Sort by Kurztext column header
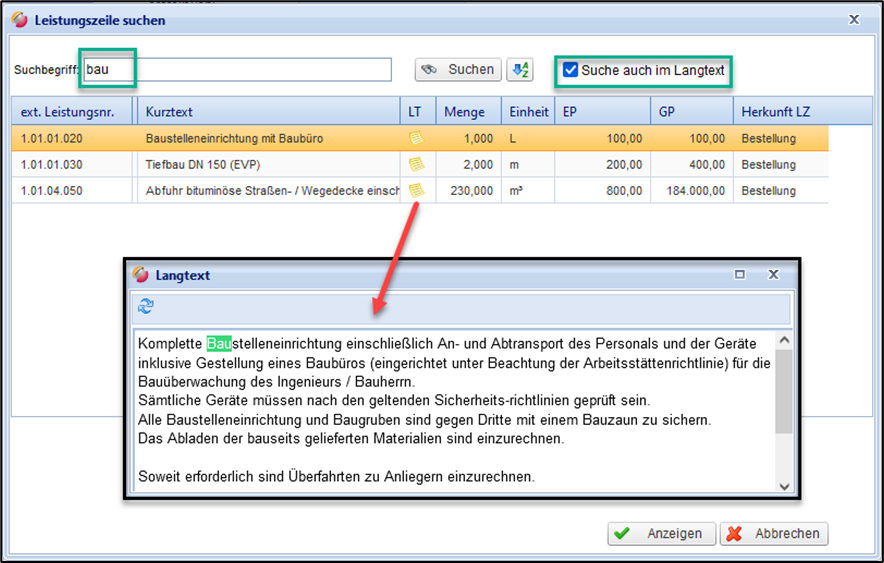The width and height of the screenshot is (884, 563). tap(270, 112)
